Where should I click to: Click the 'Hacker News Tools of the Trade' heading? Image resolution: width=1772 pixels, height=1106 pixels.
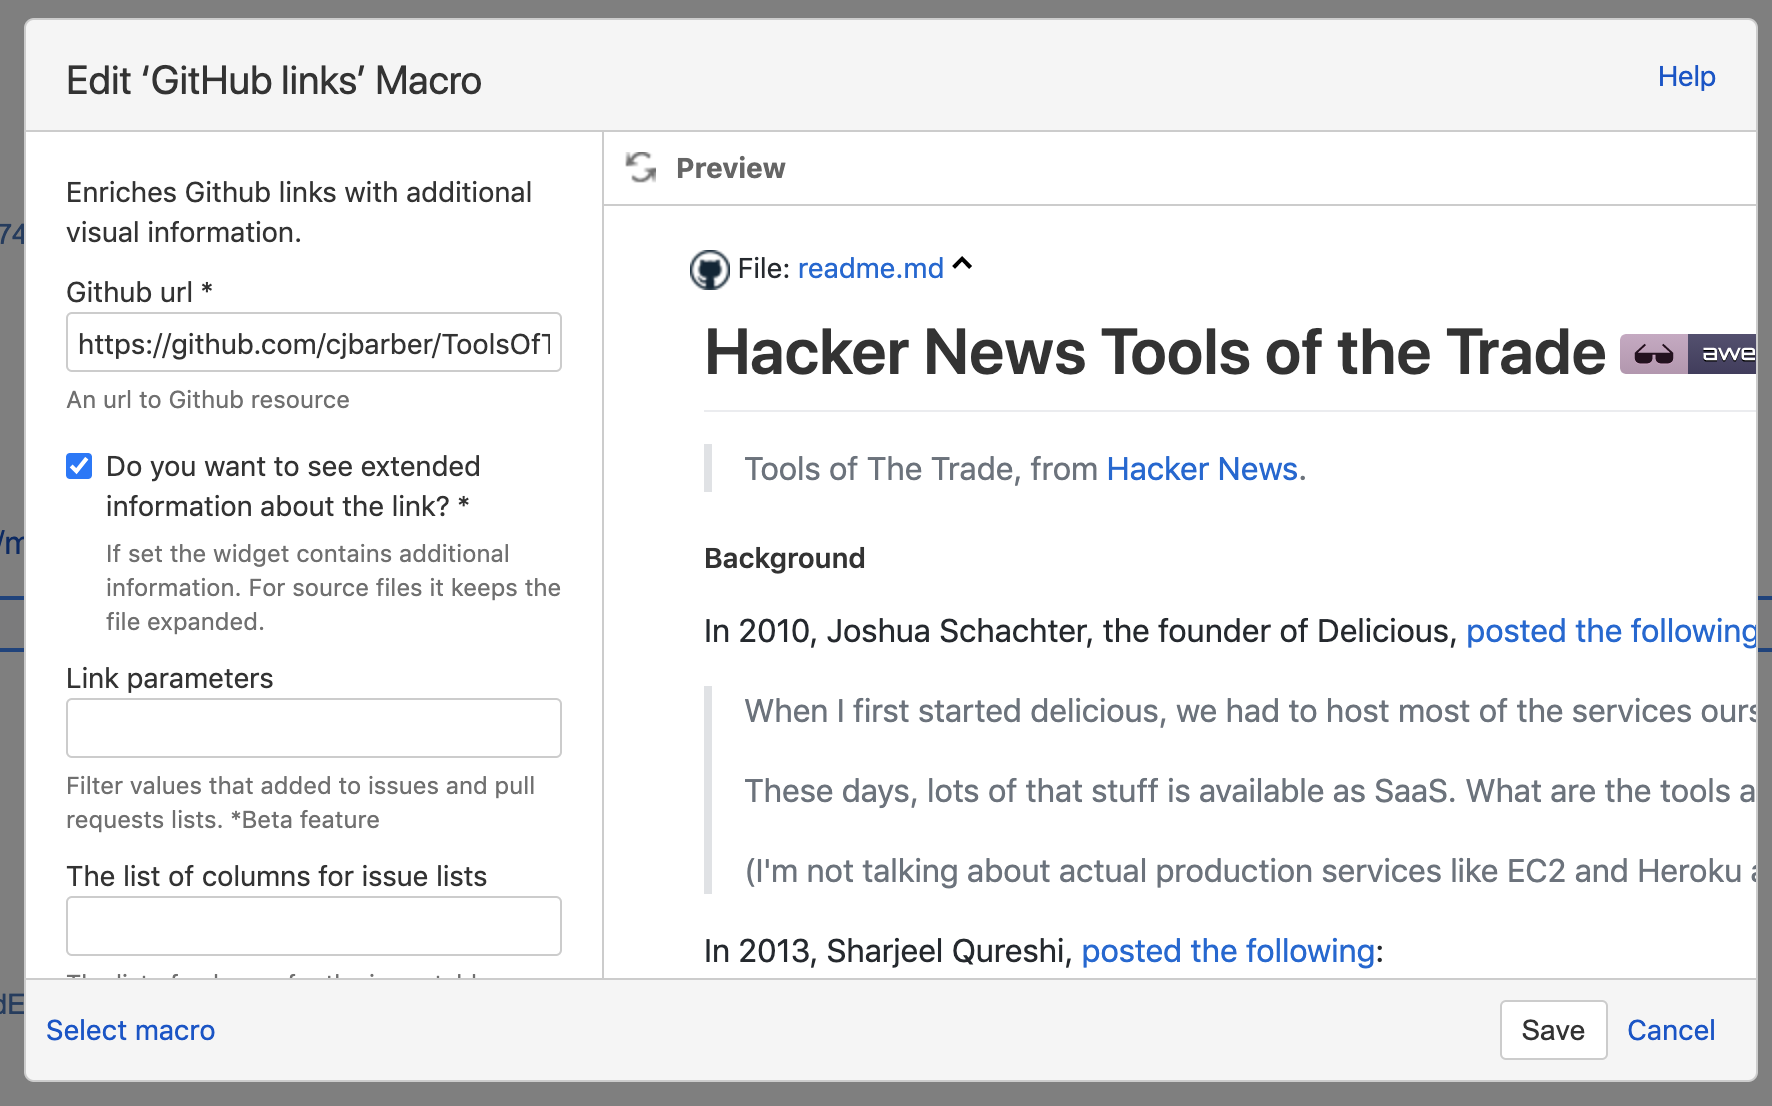click(x=1154, y=353)
